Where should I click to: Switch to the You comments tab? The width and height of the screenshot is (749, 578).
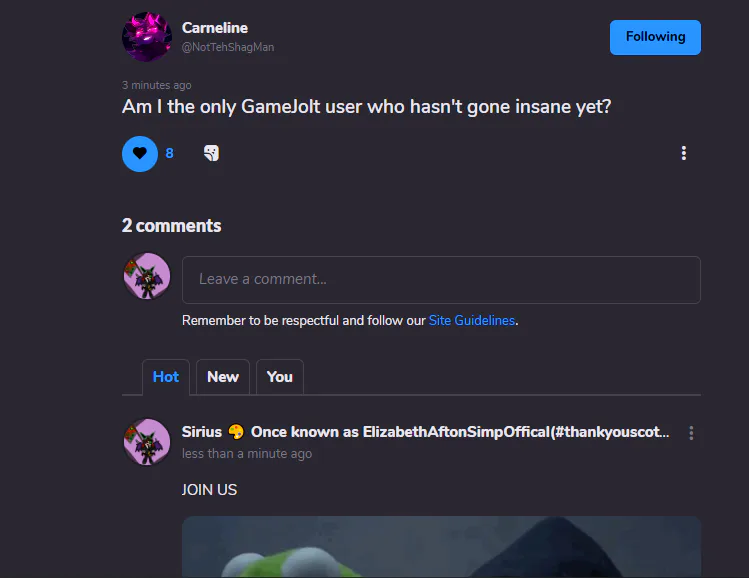tap(279, 377)
